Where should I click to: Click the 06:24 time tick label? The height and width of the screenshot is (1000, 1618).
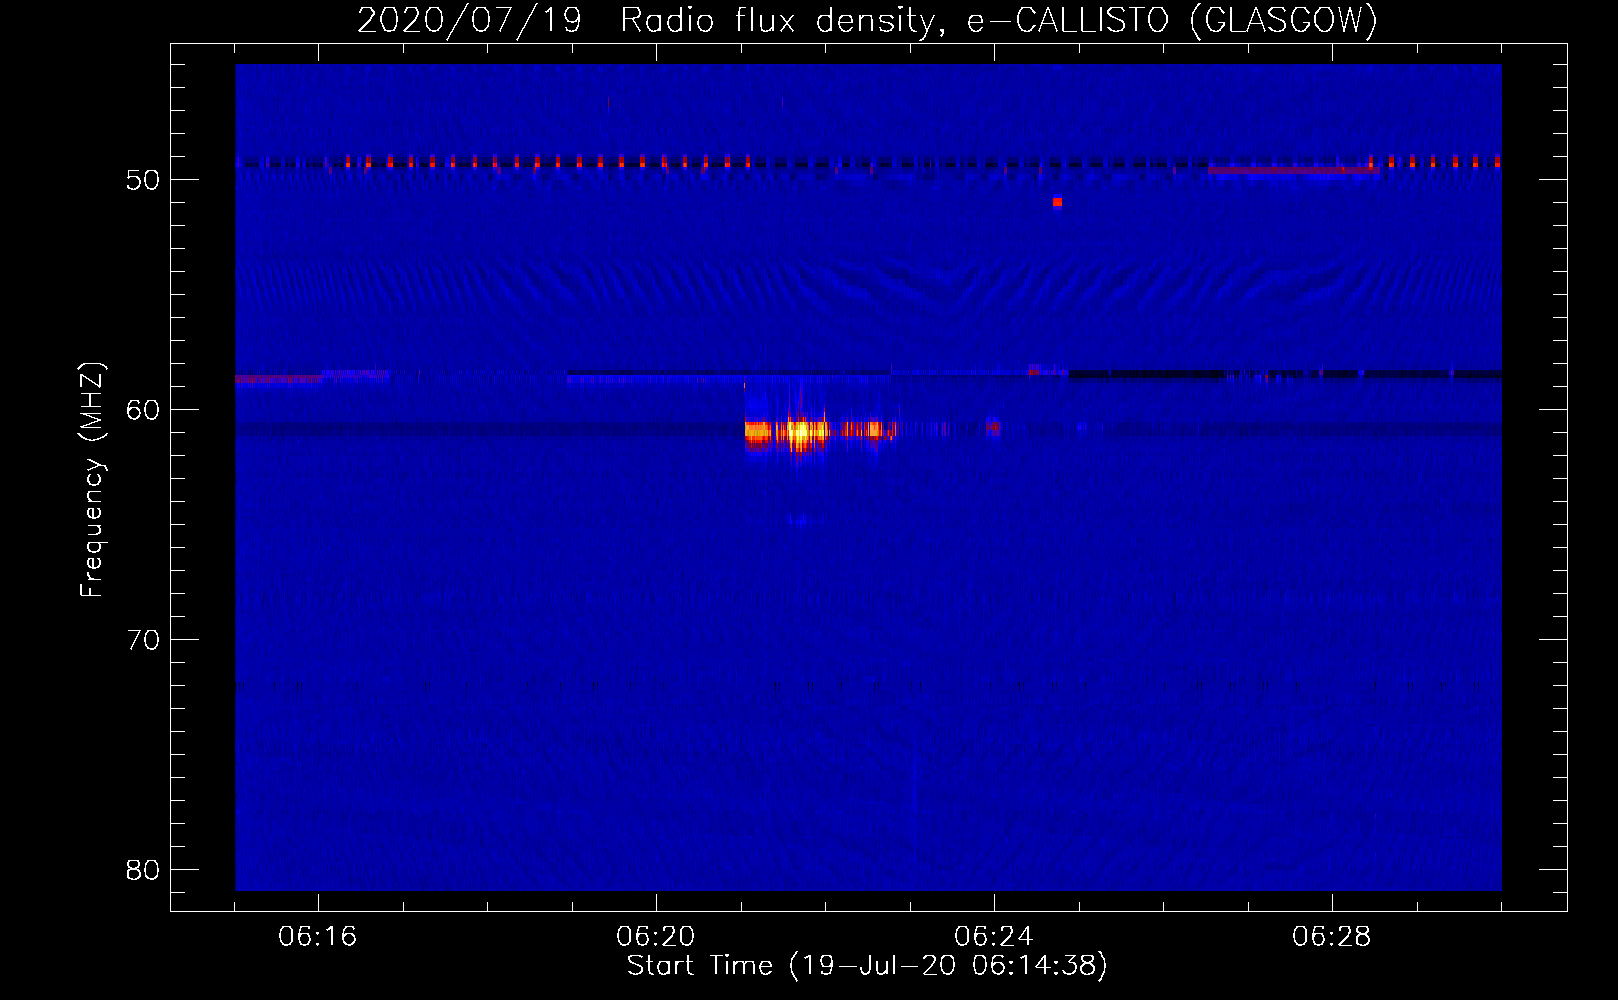pos(993,937)
